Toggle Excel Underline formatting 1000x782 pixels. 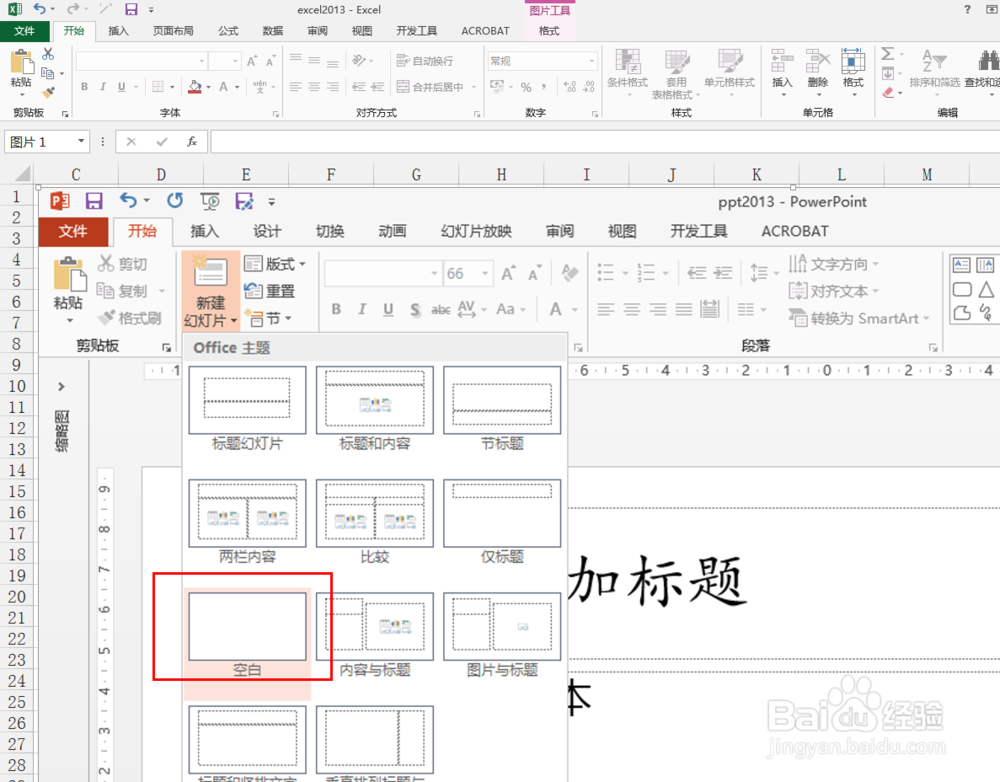(x=121, y=87)
